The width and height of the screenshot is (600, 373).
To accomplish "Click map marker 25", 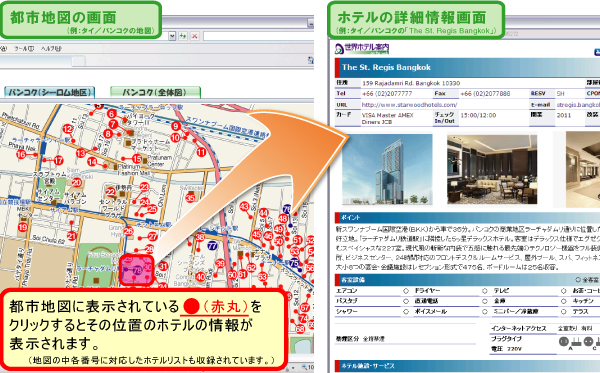I will click(152, 209).
